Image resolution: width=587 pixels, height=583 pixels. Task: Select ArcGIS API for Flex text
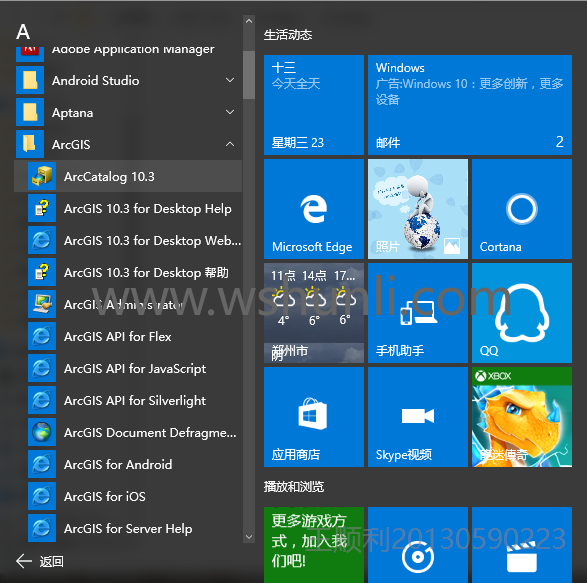118,337
